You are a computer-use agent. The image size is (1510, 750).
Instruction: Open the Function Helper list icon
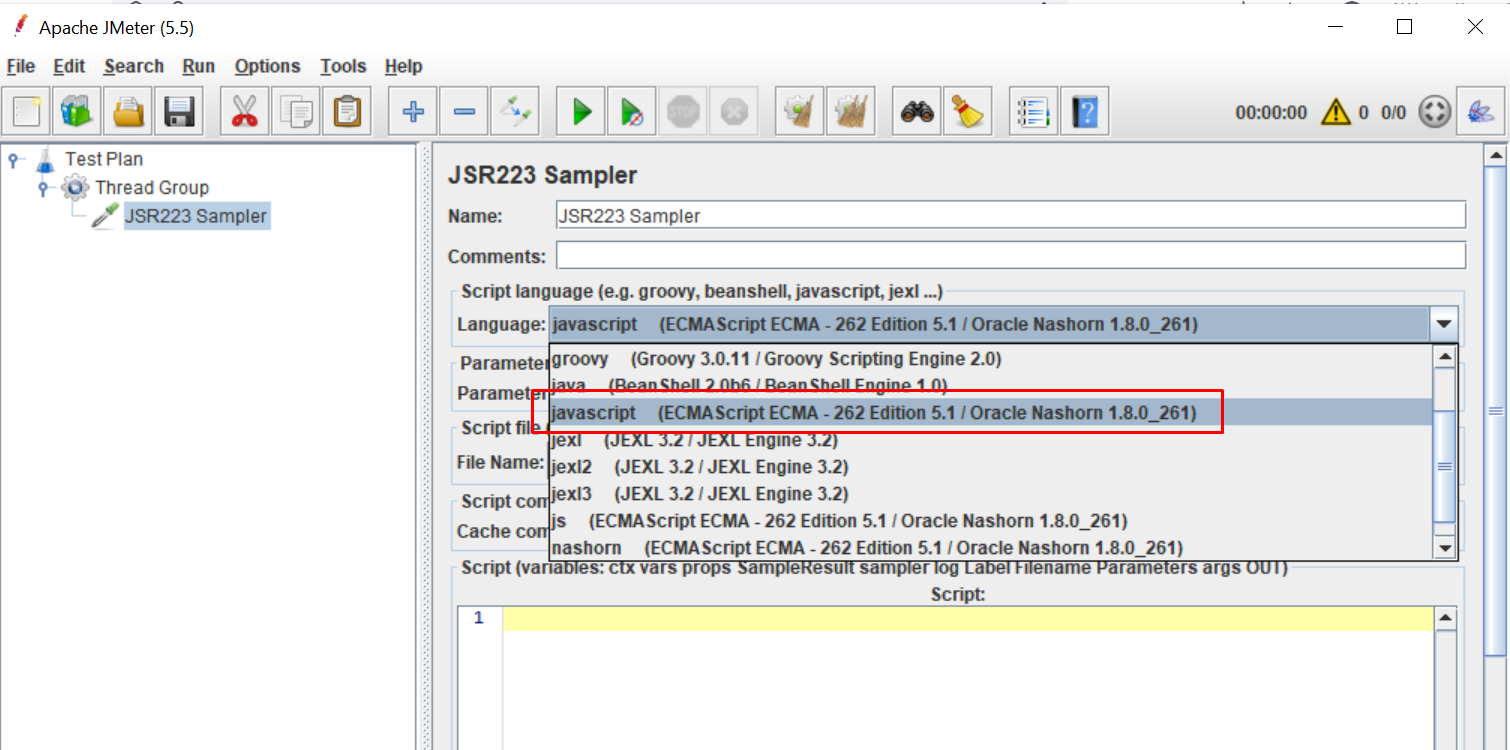click(1033, 110)
